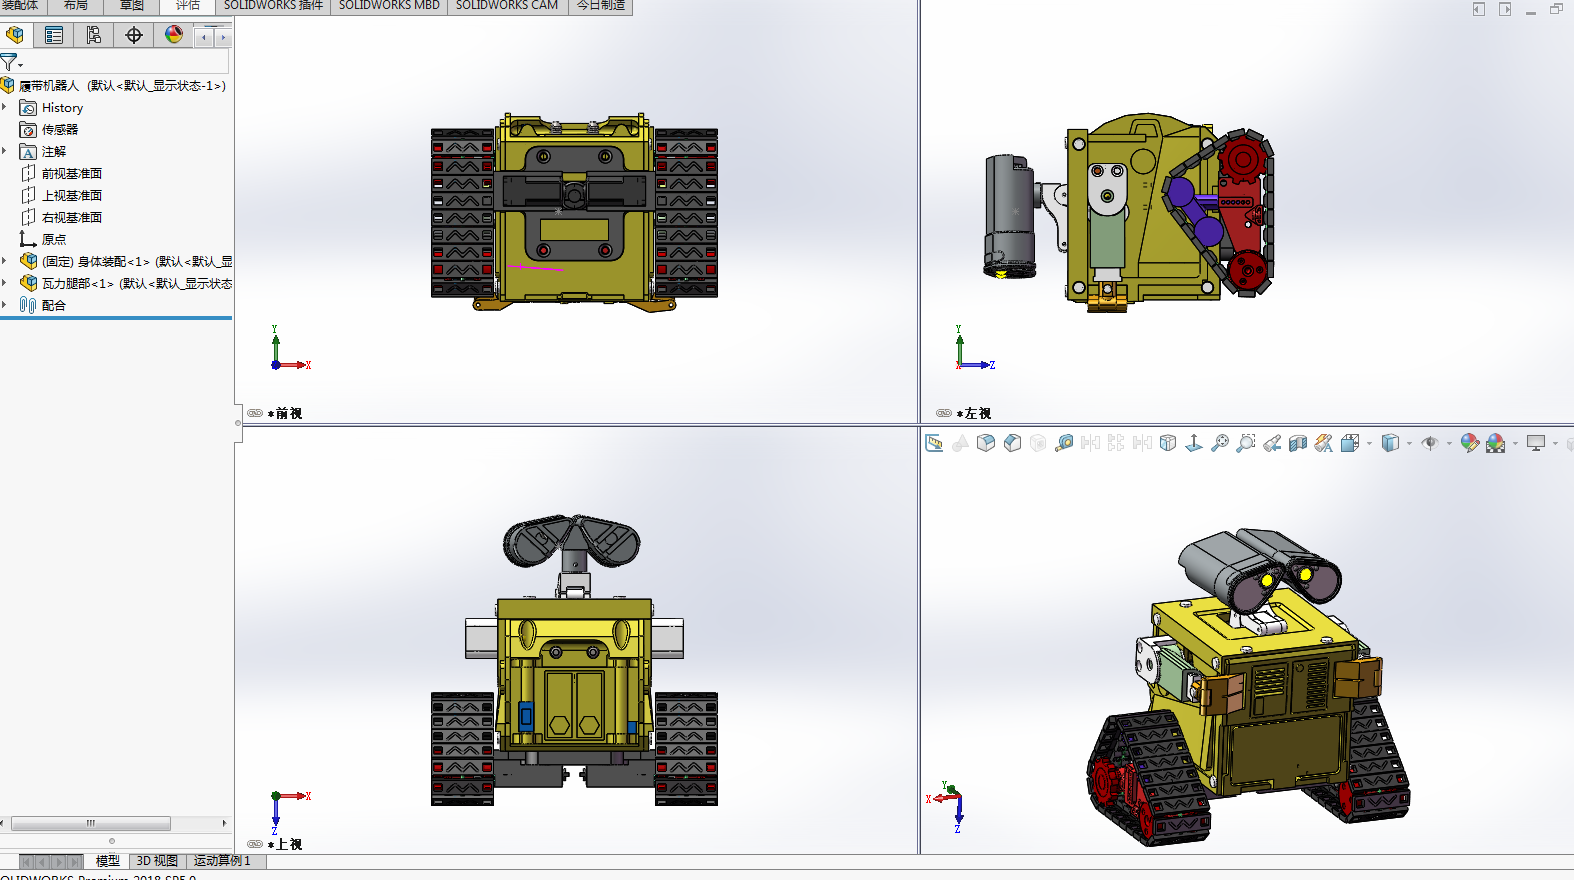Click the link views icon beside *上视
Image resolution: width=1574 pixels, height=880 pixels.
tap(255, 844)
